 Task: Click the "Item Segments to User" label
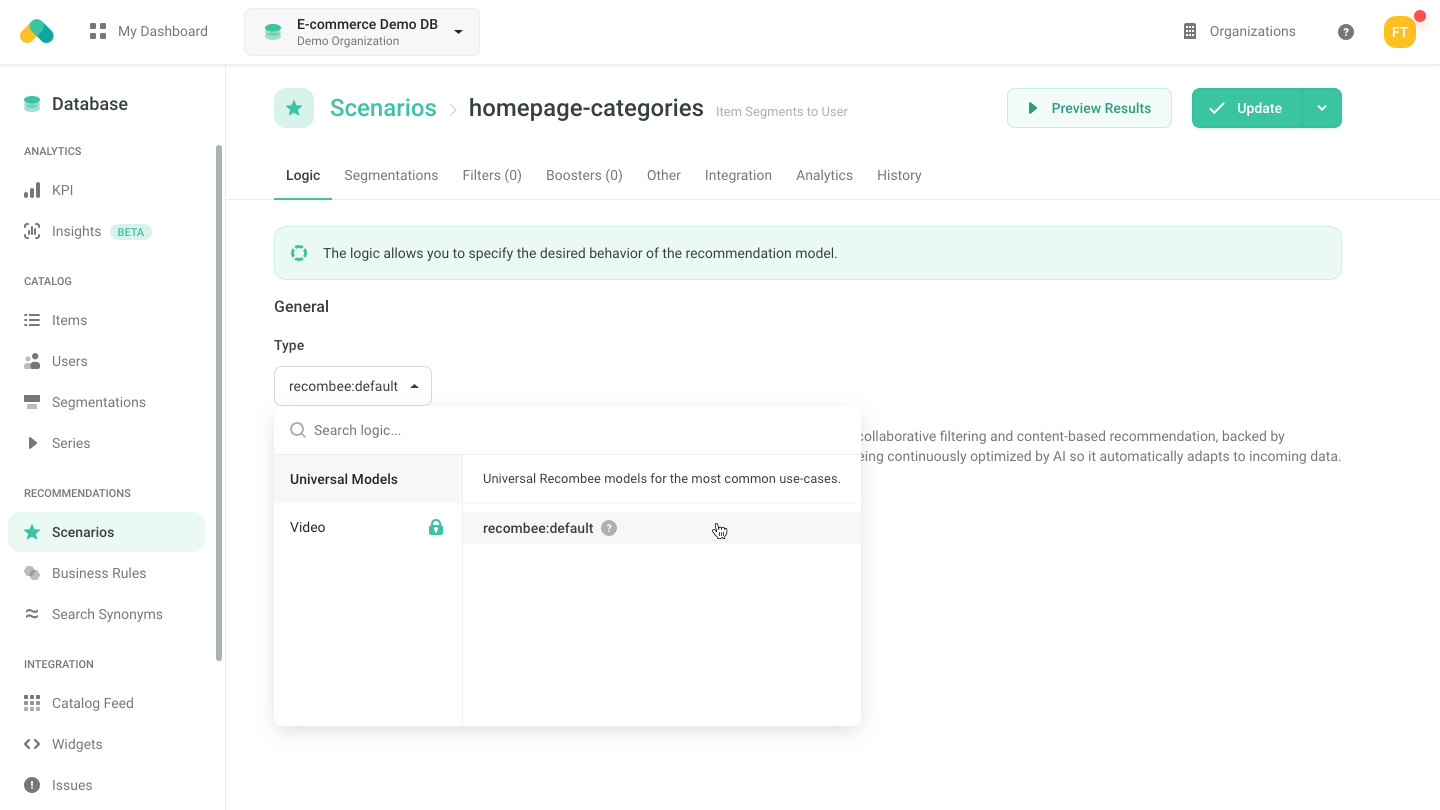(782, 112)
